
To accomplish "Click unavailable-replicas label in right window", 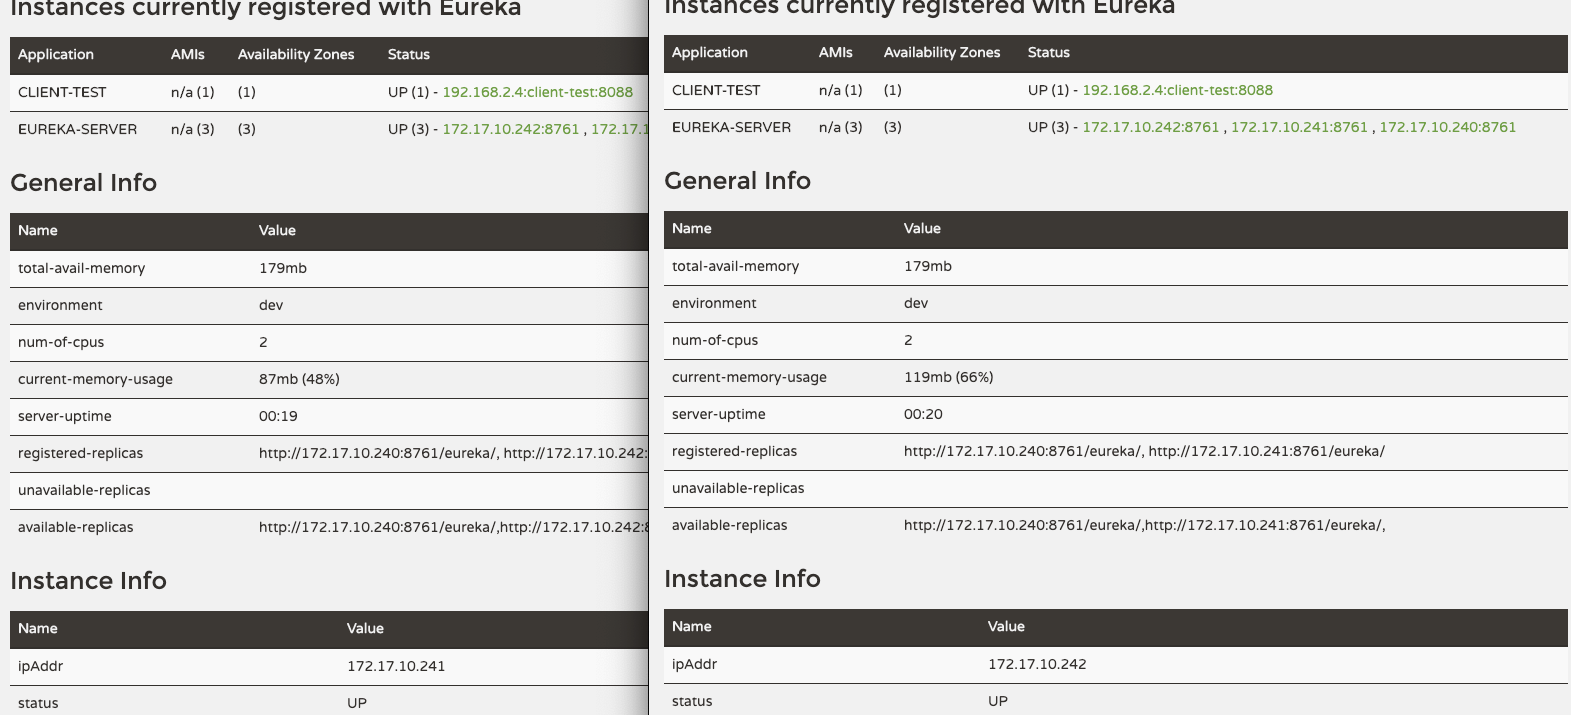I will 738,488.
